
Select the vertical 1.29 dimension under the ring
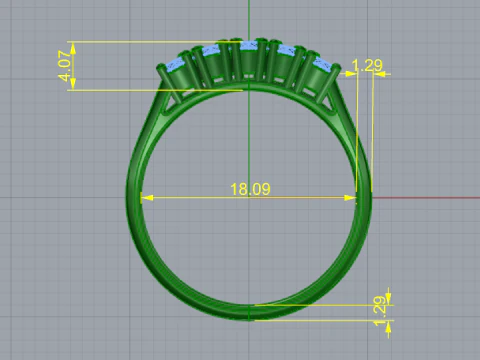380,310
